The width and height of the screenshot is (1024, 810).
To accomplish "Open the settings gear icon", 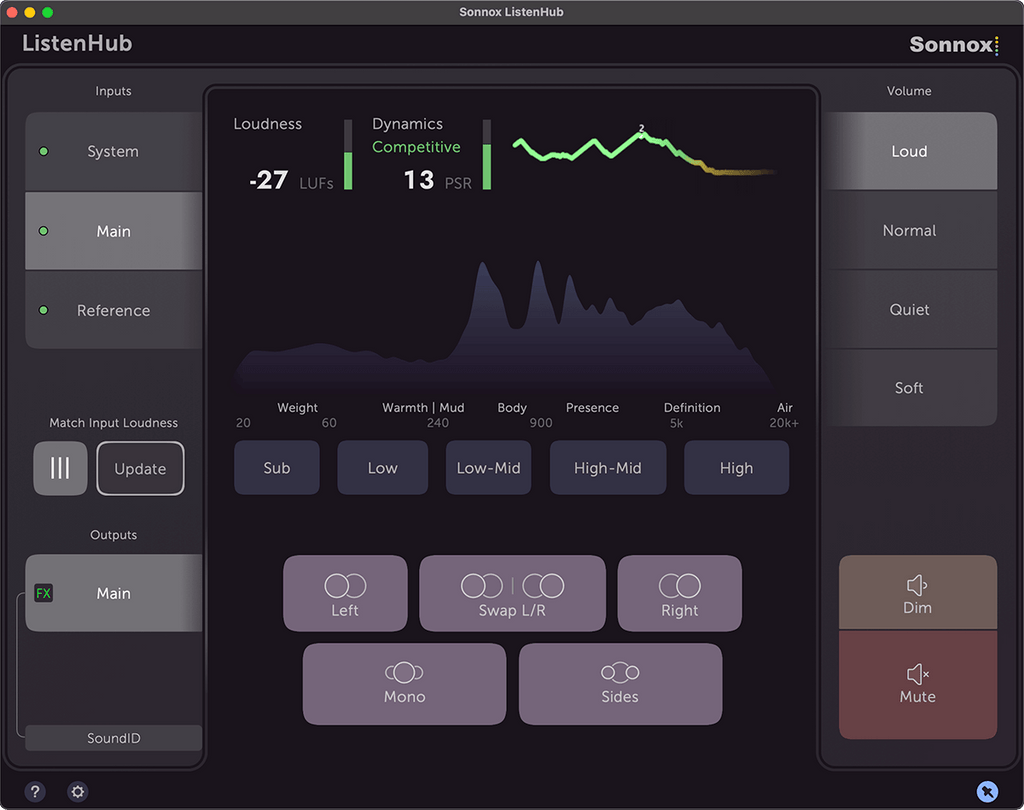I will 78,792.
